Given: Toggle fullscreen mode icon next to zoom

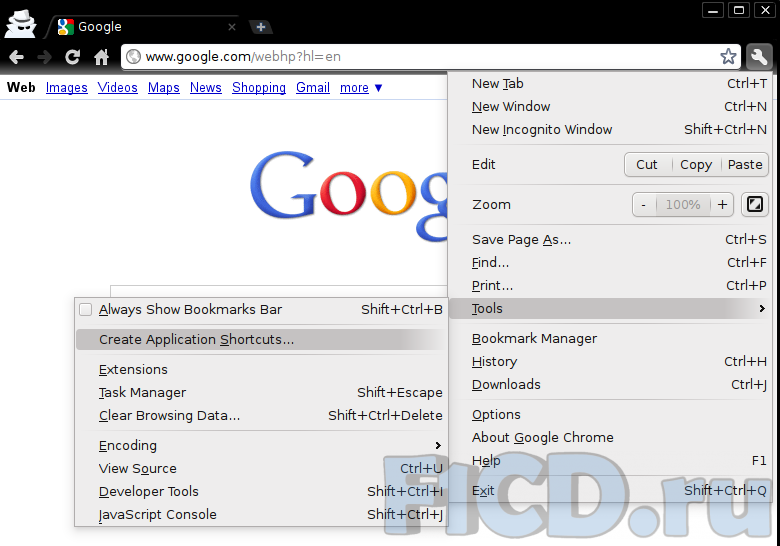Looking at the screenshot, I should (x=755, y=204).
